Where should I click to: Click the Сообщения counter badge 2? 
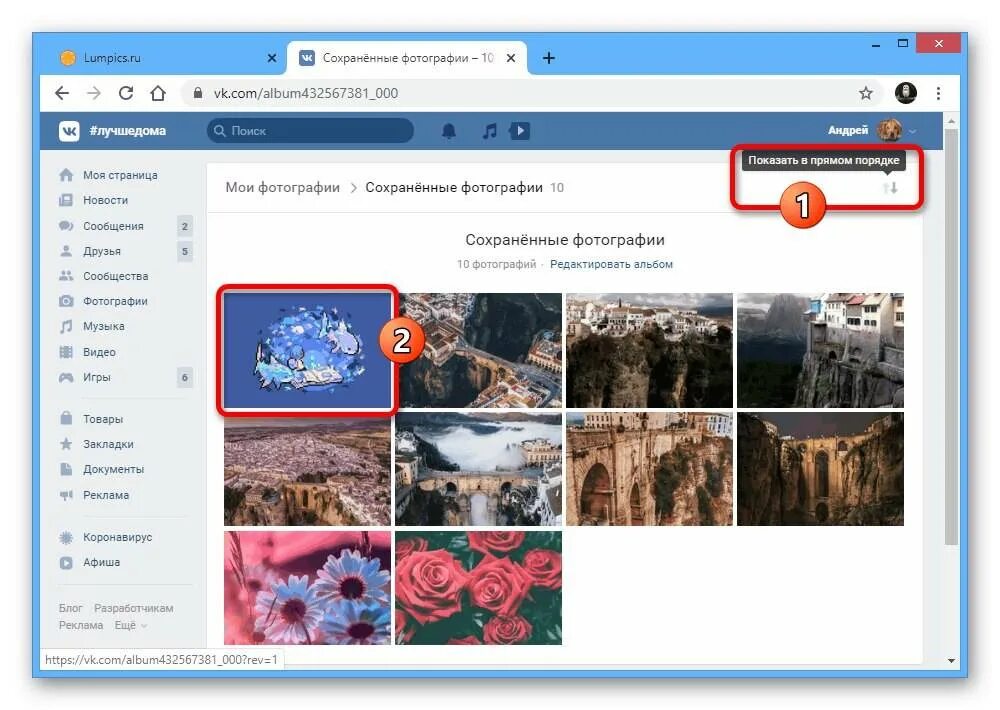(184, 226)
